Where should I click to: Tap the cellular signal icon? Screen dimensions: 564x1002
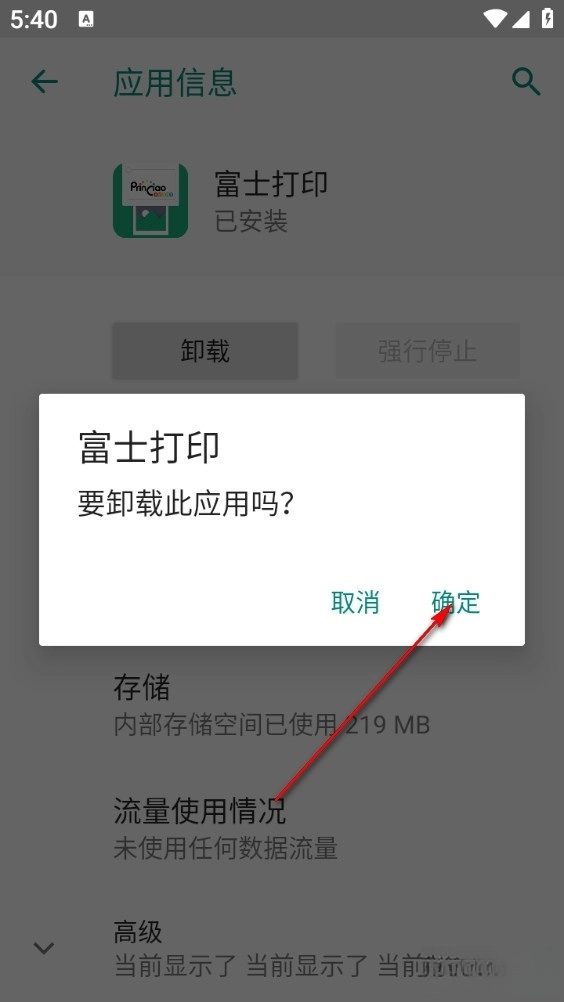coord(521,19)
